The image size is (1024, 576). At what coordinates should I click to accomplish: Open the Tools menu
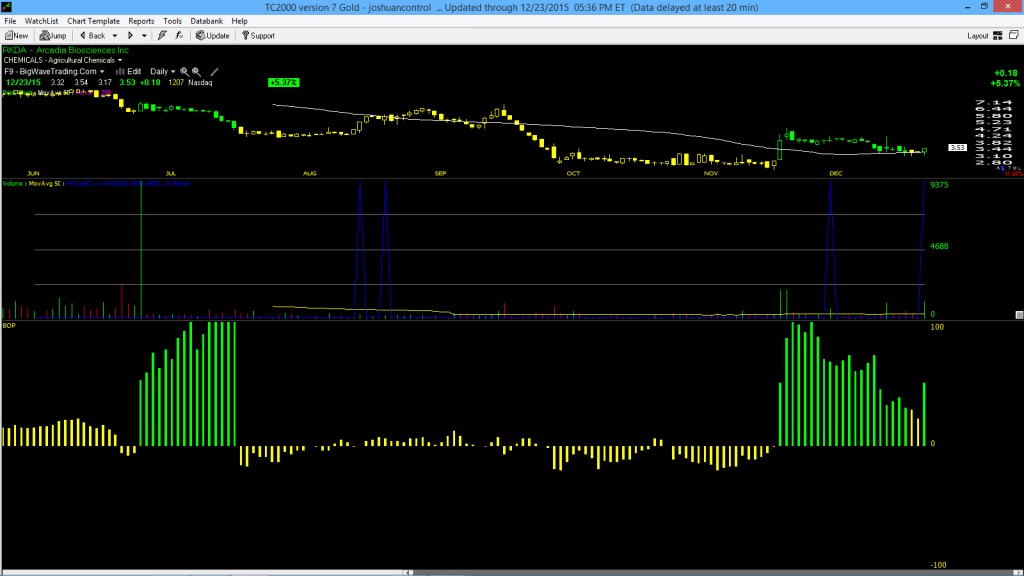tap(172, 21)
